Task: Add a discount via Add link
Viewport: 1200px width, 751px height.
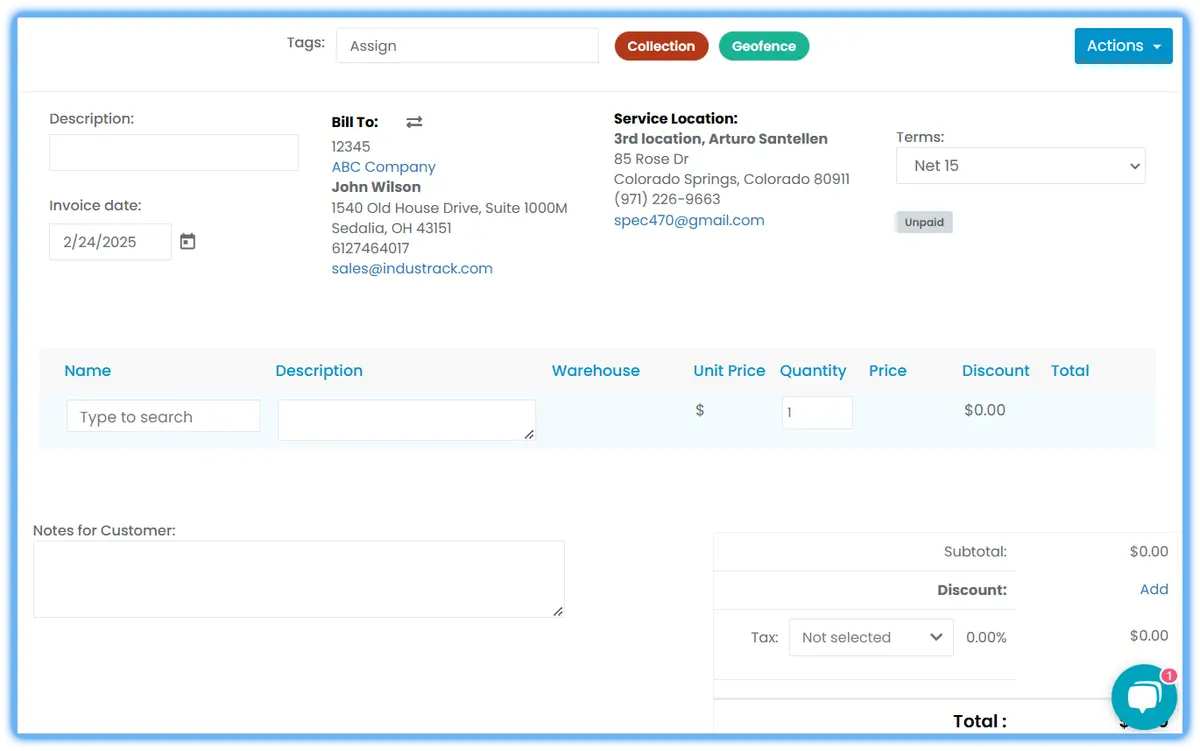Action: tap(1154, 589)
